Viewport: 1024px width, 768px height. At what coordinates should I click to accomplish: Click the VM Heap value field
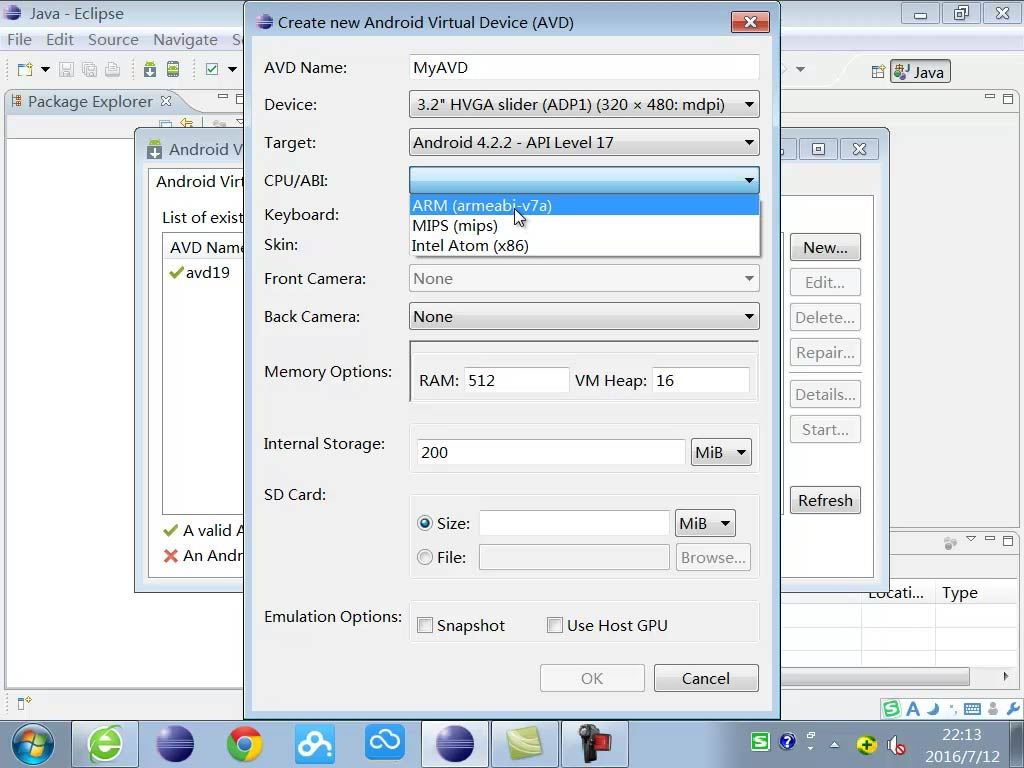pos(700,380)
